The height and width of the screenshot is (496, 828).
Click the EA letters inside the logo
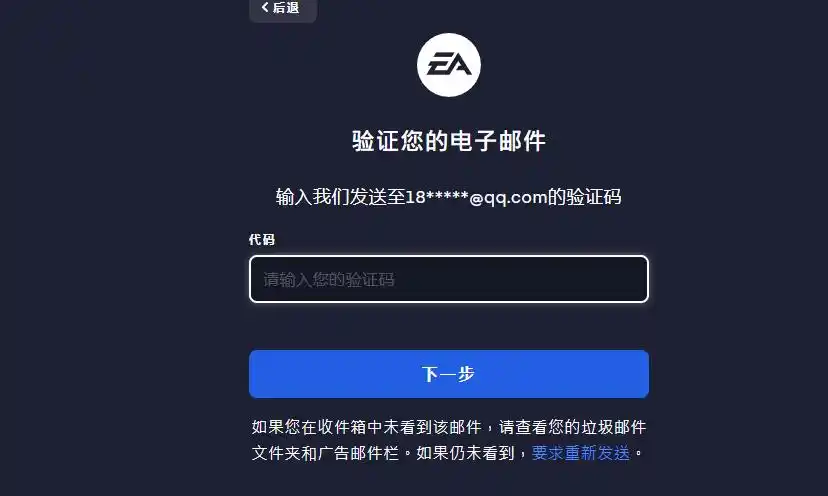449,65
